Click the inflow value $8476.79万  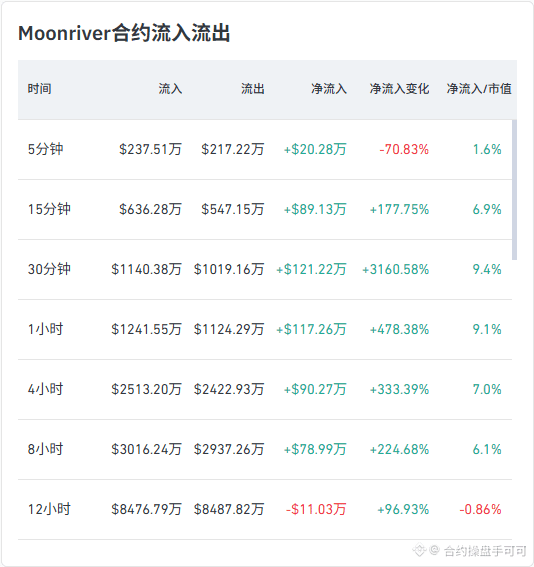click(x=146, y=510)
